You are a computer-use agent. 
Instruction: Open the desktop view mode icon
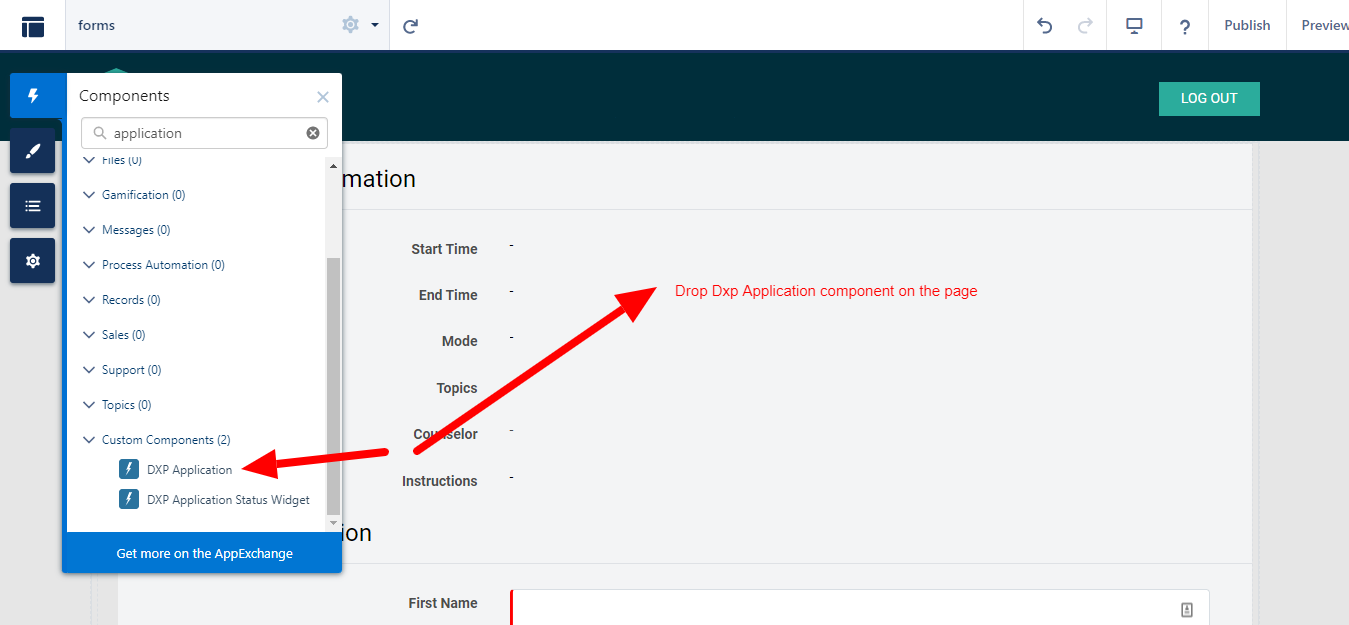[1134, 26]
